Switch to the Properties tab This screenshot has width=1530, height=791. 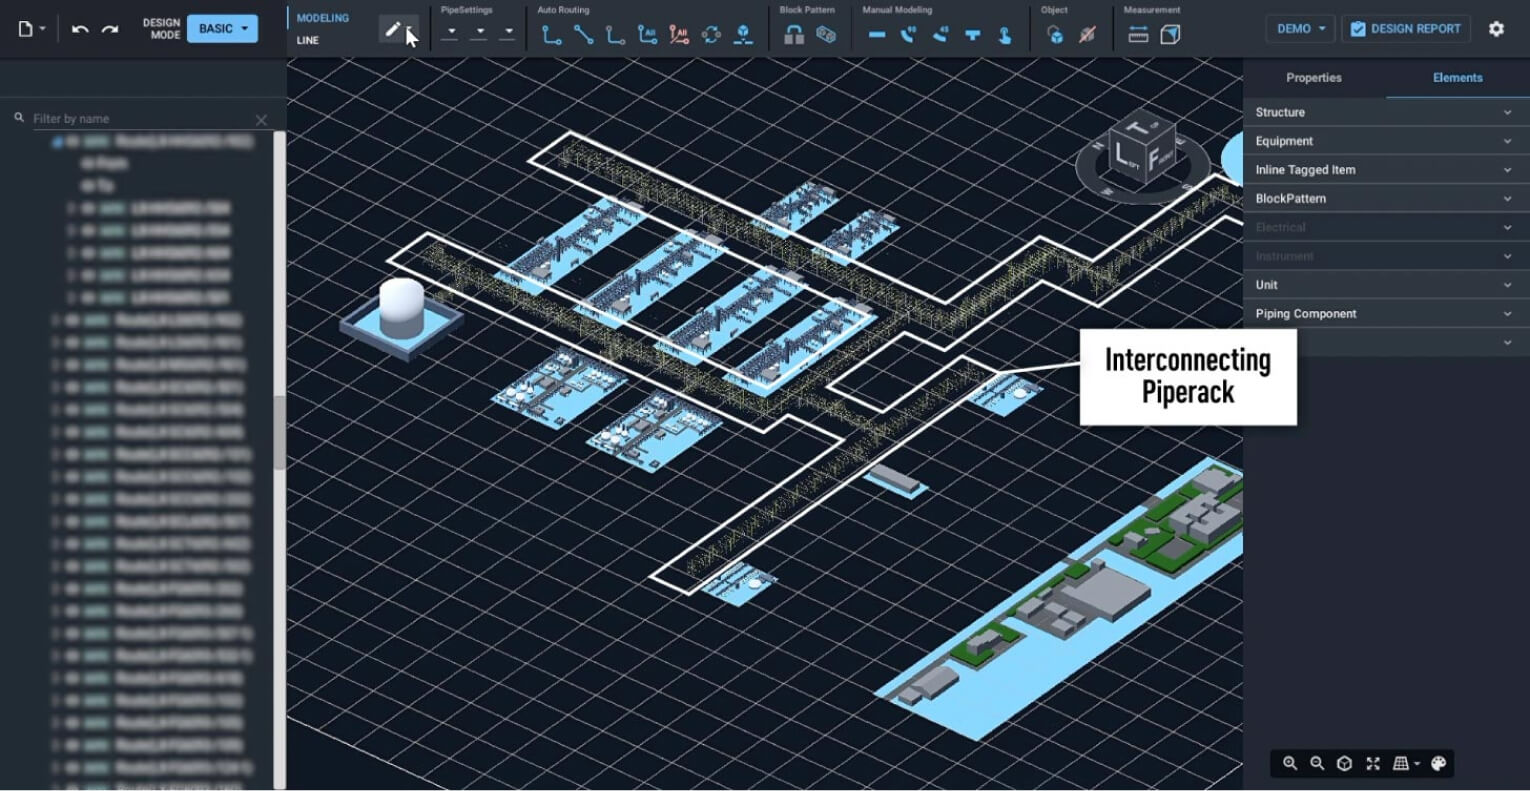coord(1314,78)
